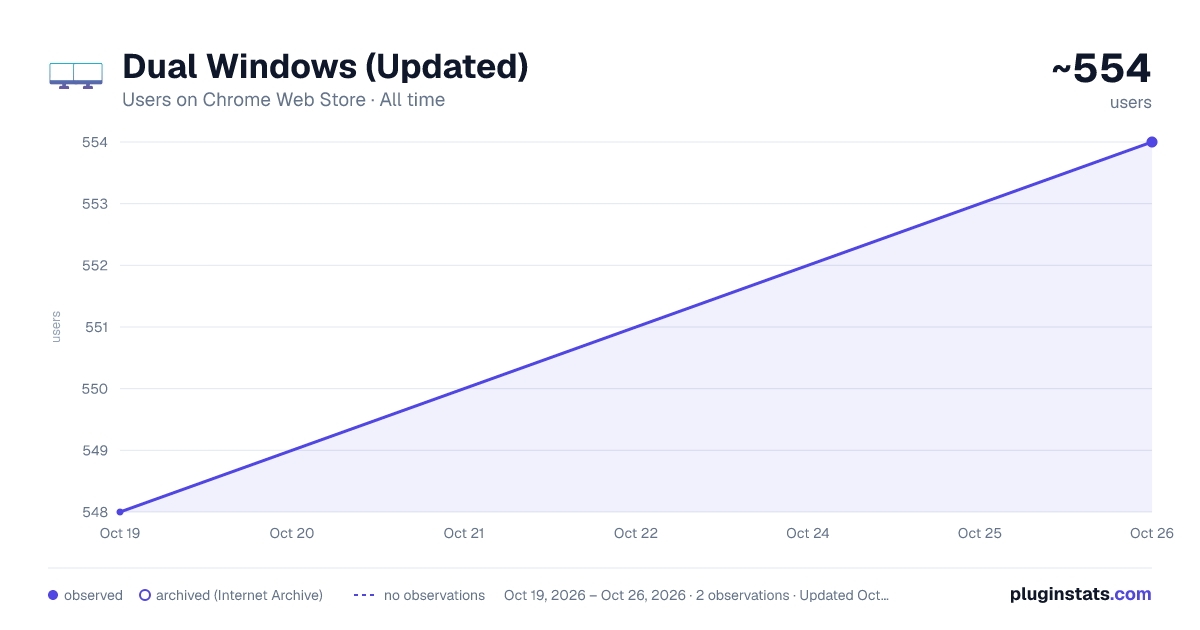The height and width of the screenshot is (630, 1200).
Task: Click the 549 y-axis label
Action: tap(94, 450)
